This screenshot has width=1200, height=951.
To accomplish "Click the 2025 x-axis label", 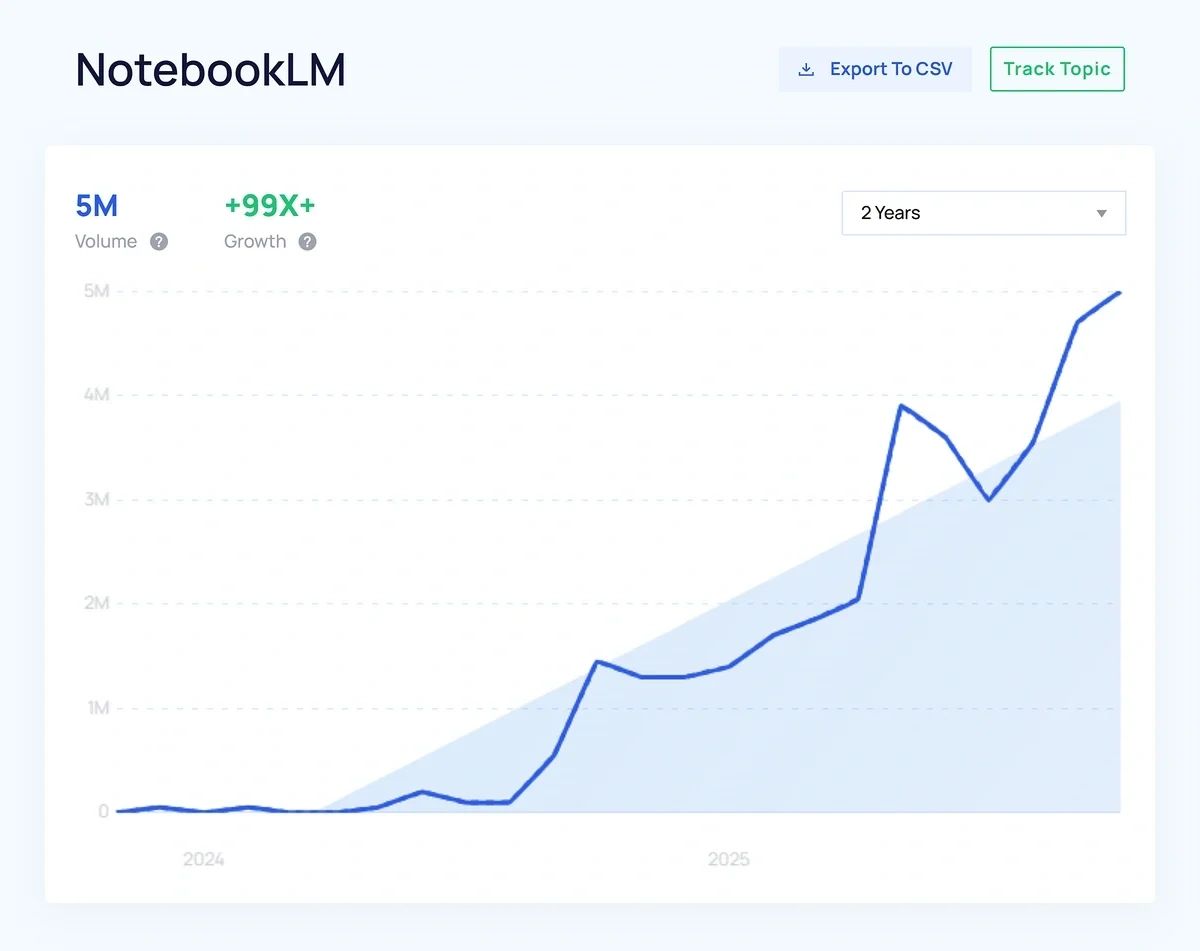I will 729,859.
